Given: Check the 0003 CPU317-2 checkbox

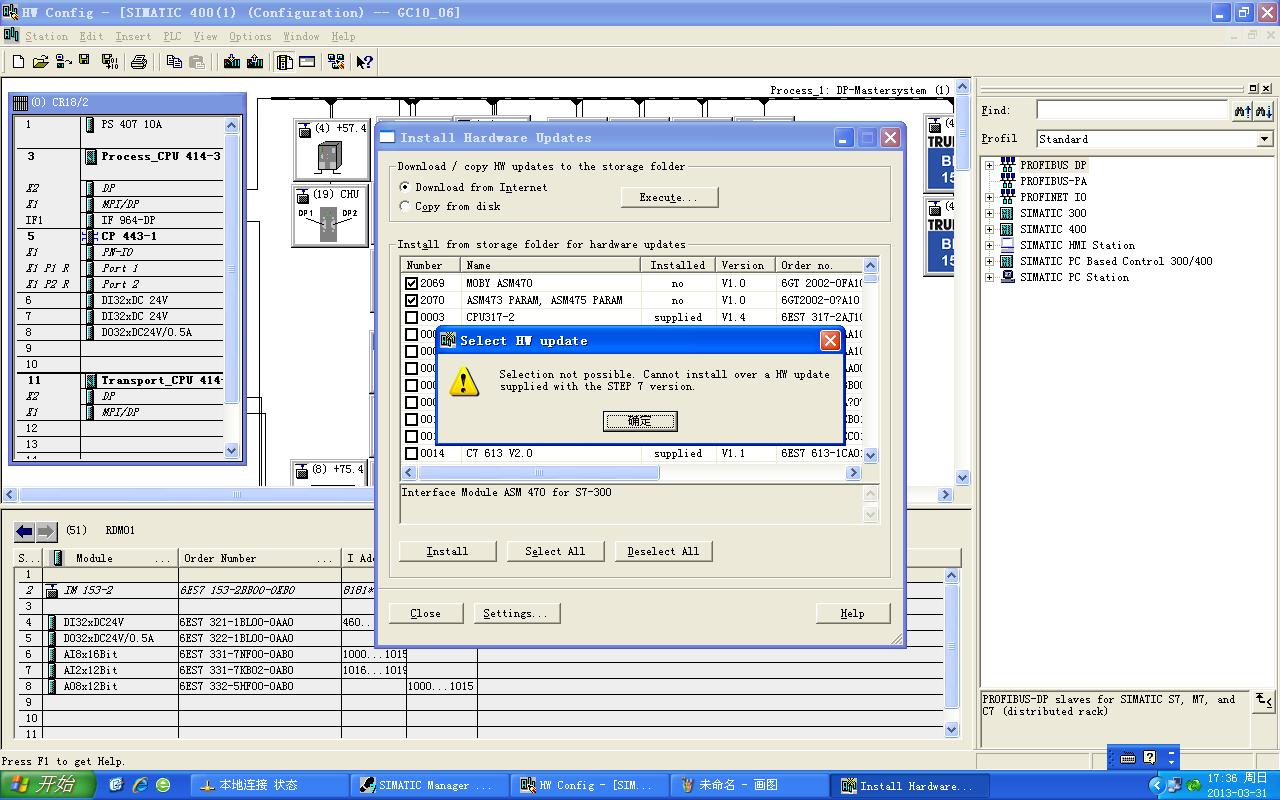Looking at the screenshot, I should 411,317.
